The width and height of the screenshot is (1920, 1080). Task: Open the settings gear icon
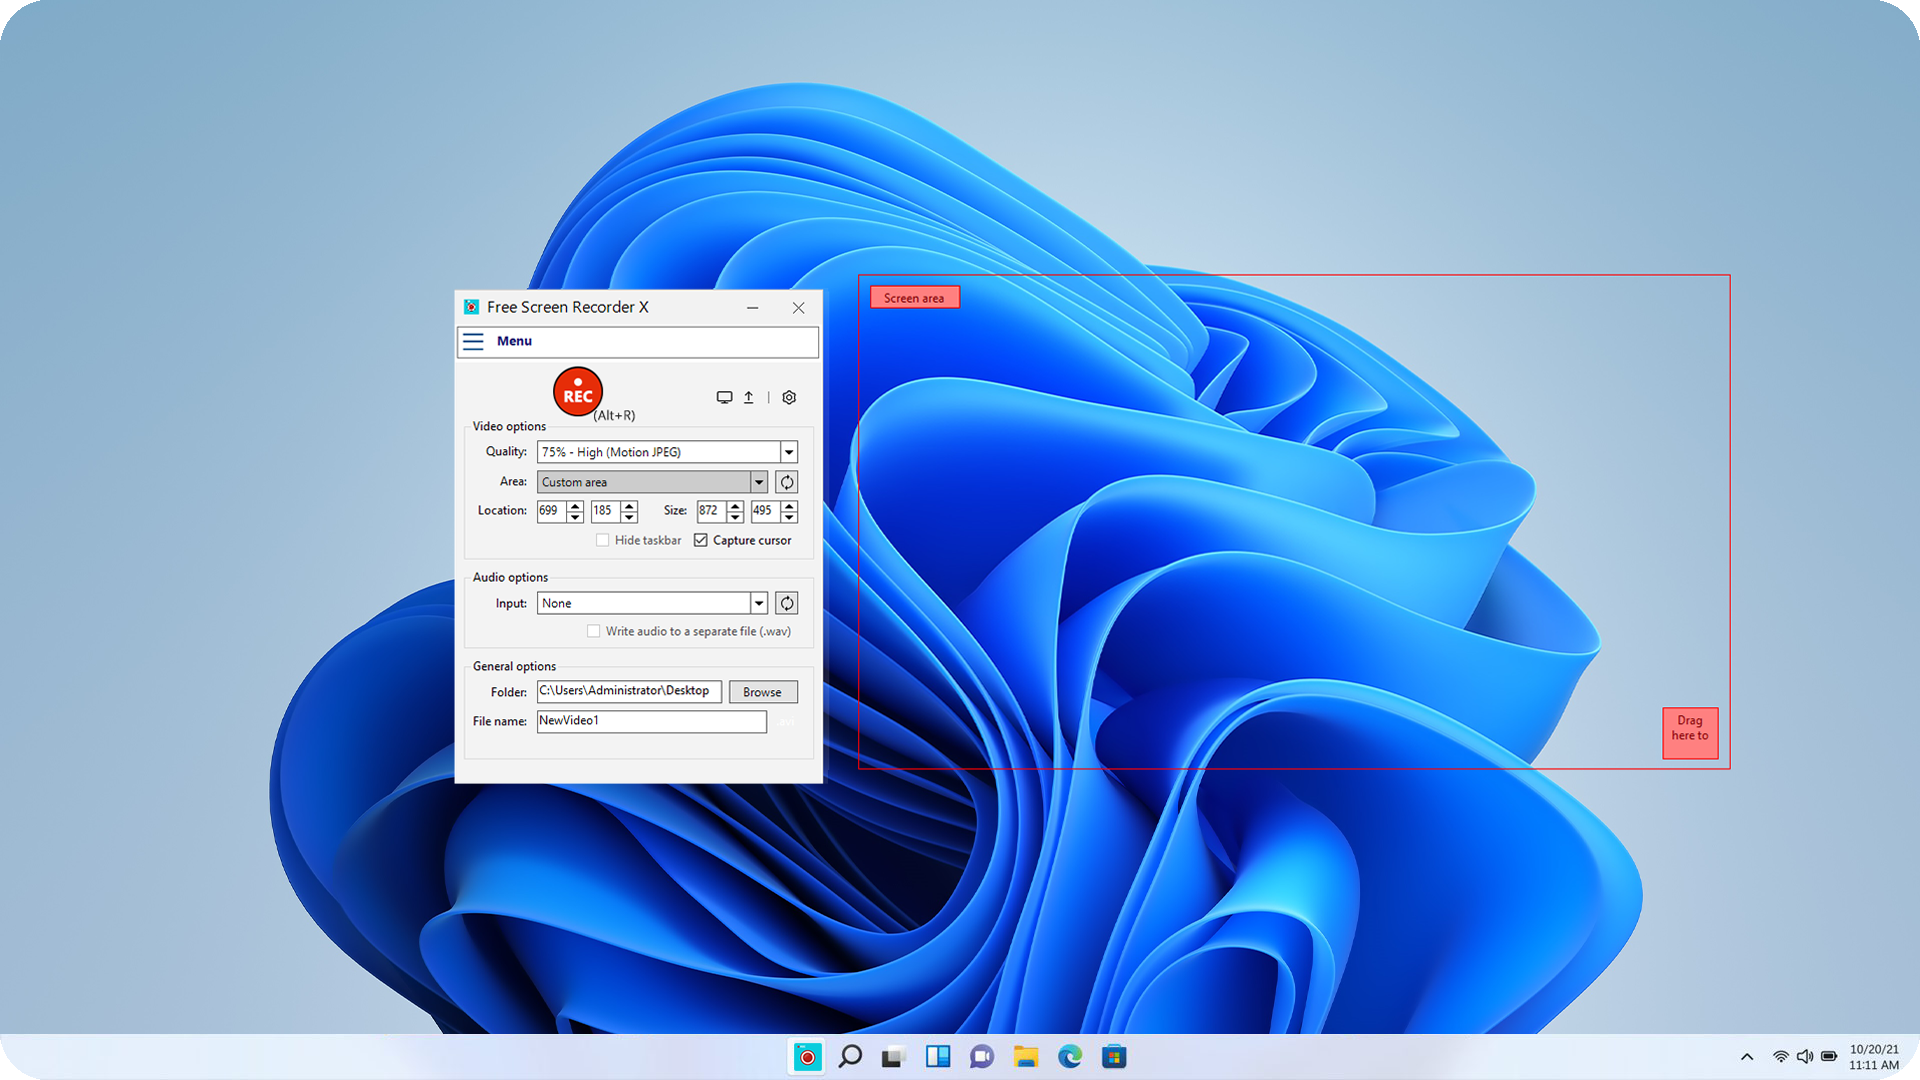pos(789,397)
